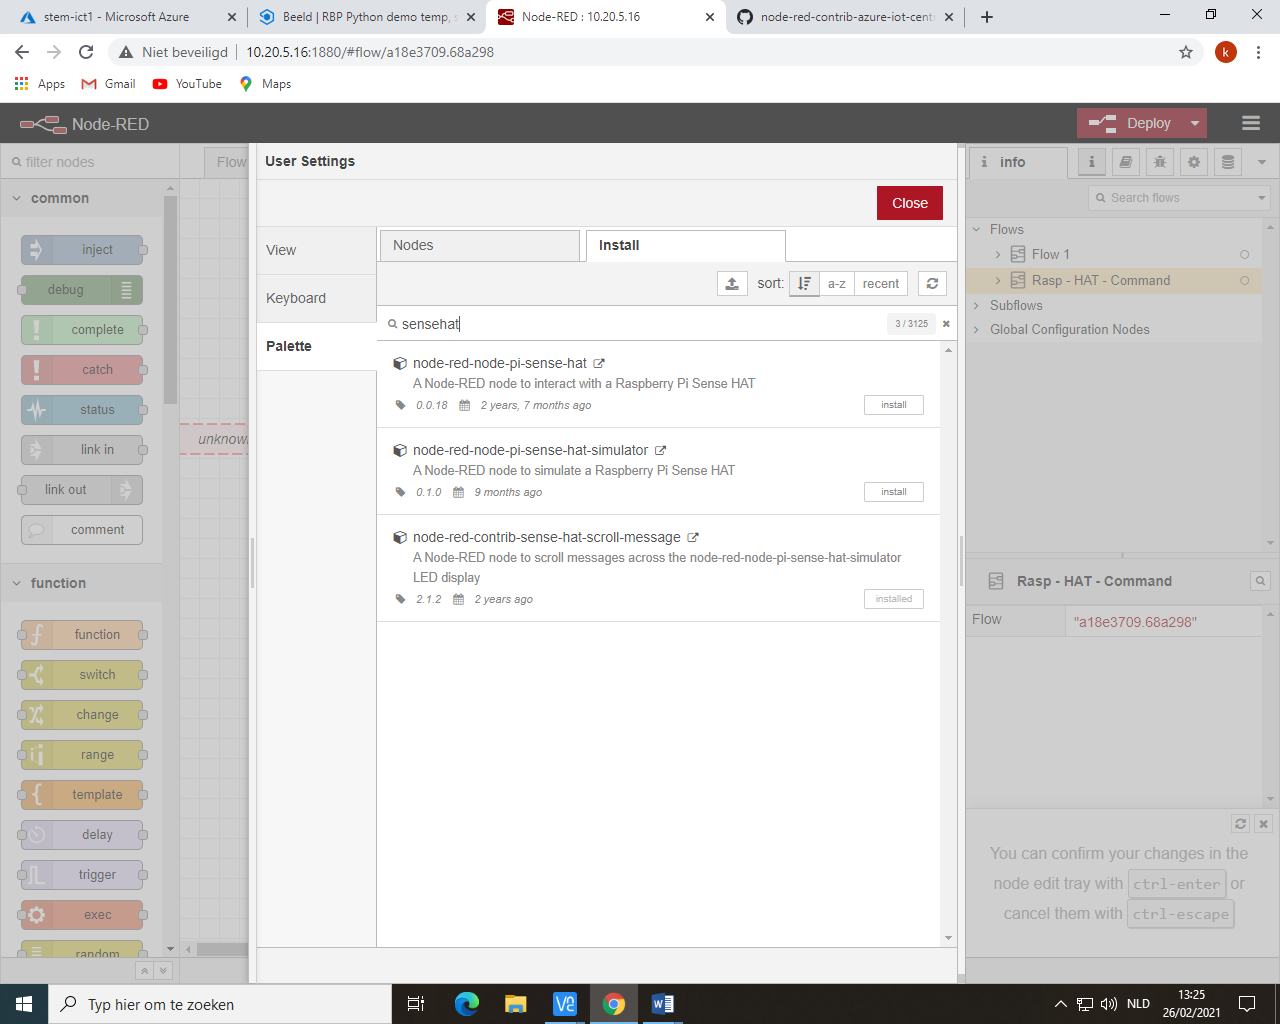1280x1024 pixels.
Task: Click the find-flow magnifier in info panel
Action: (x=1260, y=581)
